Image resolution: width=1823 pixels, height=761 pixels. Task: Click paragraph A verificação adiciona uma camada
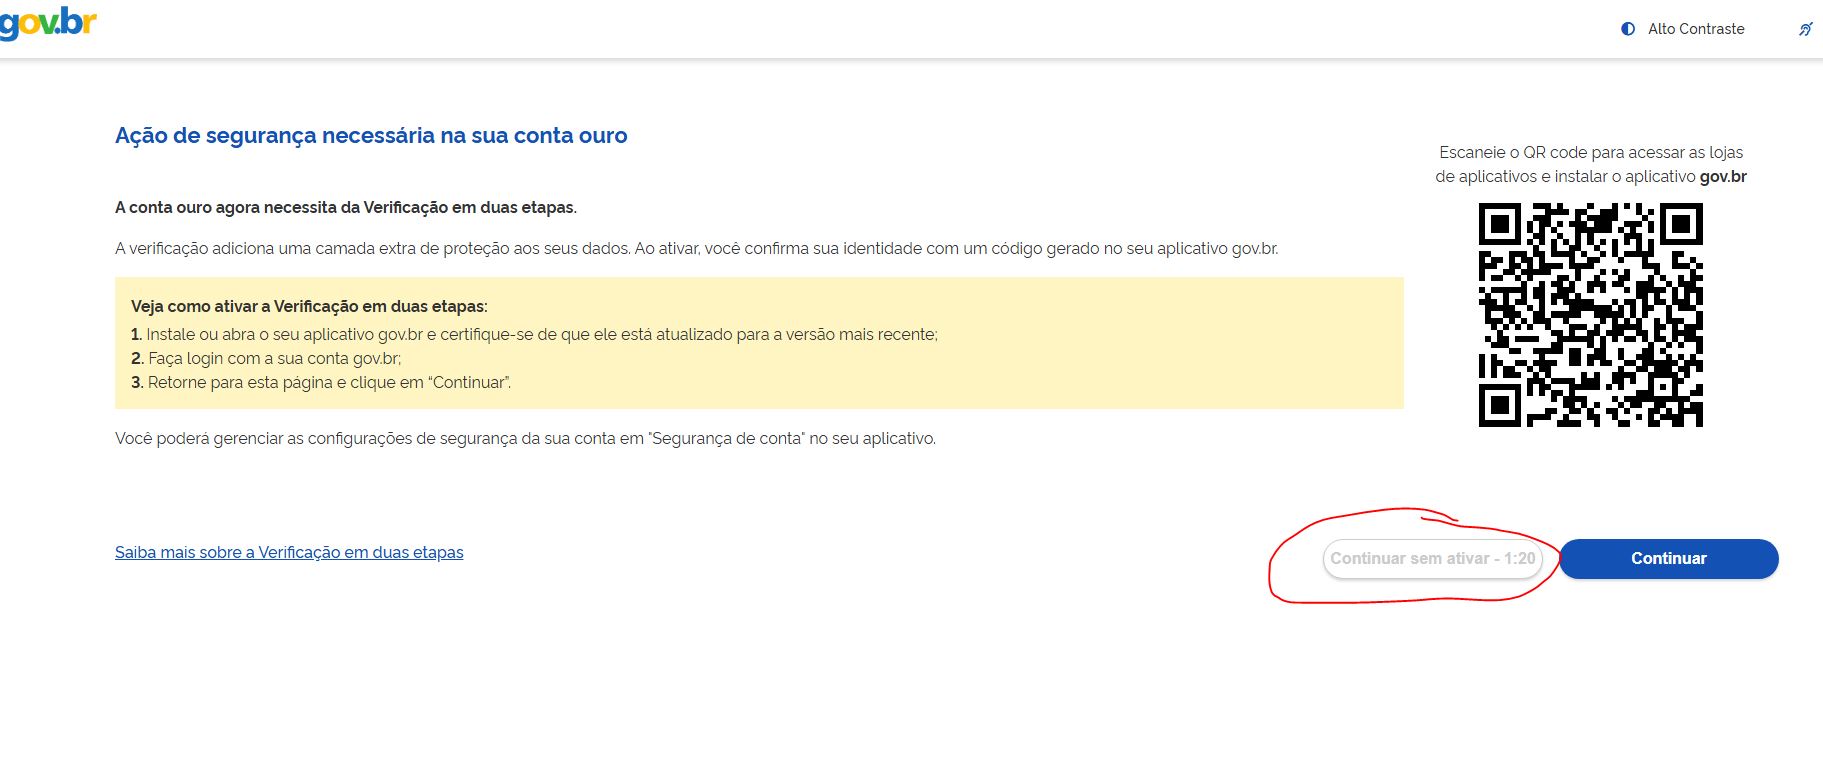pos(697,248)
